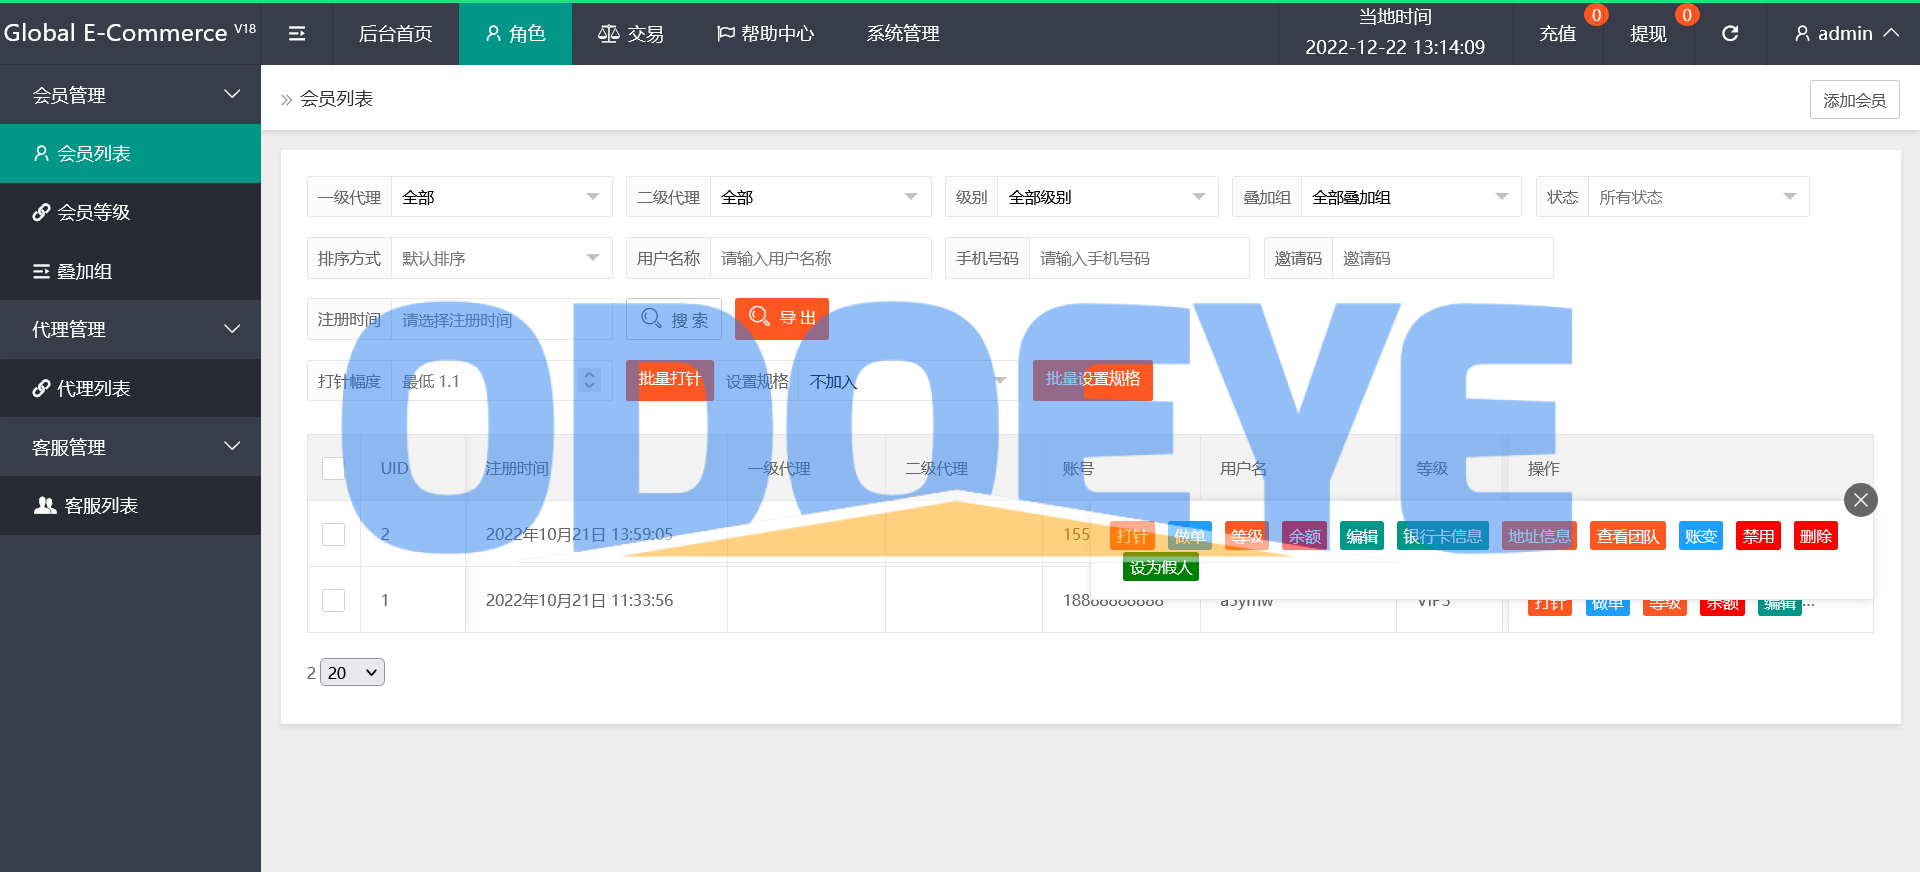Open 会员等级 in the sidebar

tap(130, 212)
